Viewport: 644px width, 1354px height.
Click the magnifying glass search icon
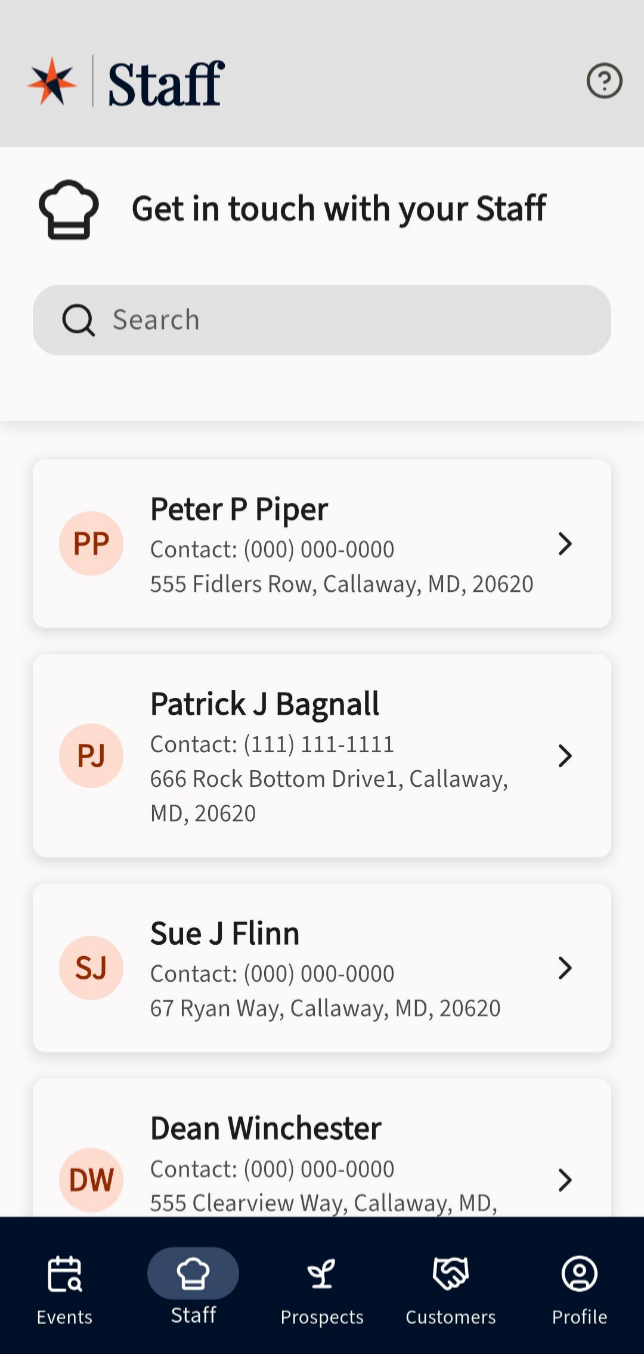pyautogui.click(x=78, y=320)
